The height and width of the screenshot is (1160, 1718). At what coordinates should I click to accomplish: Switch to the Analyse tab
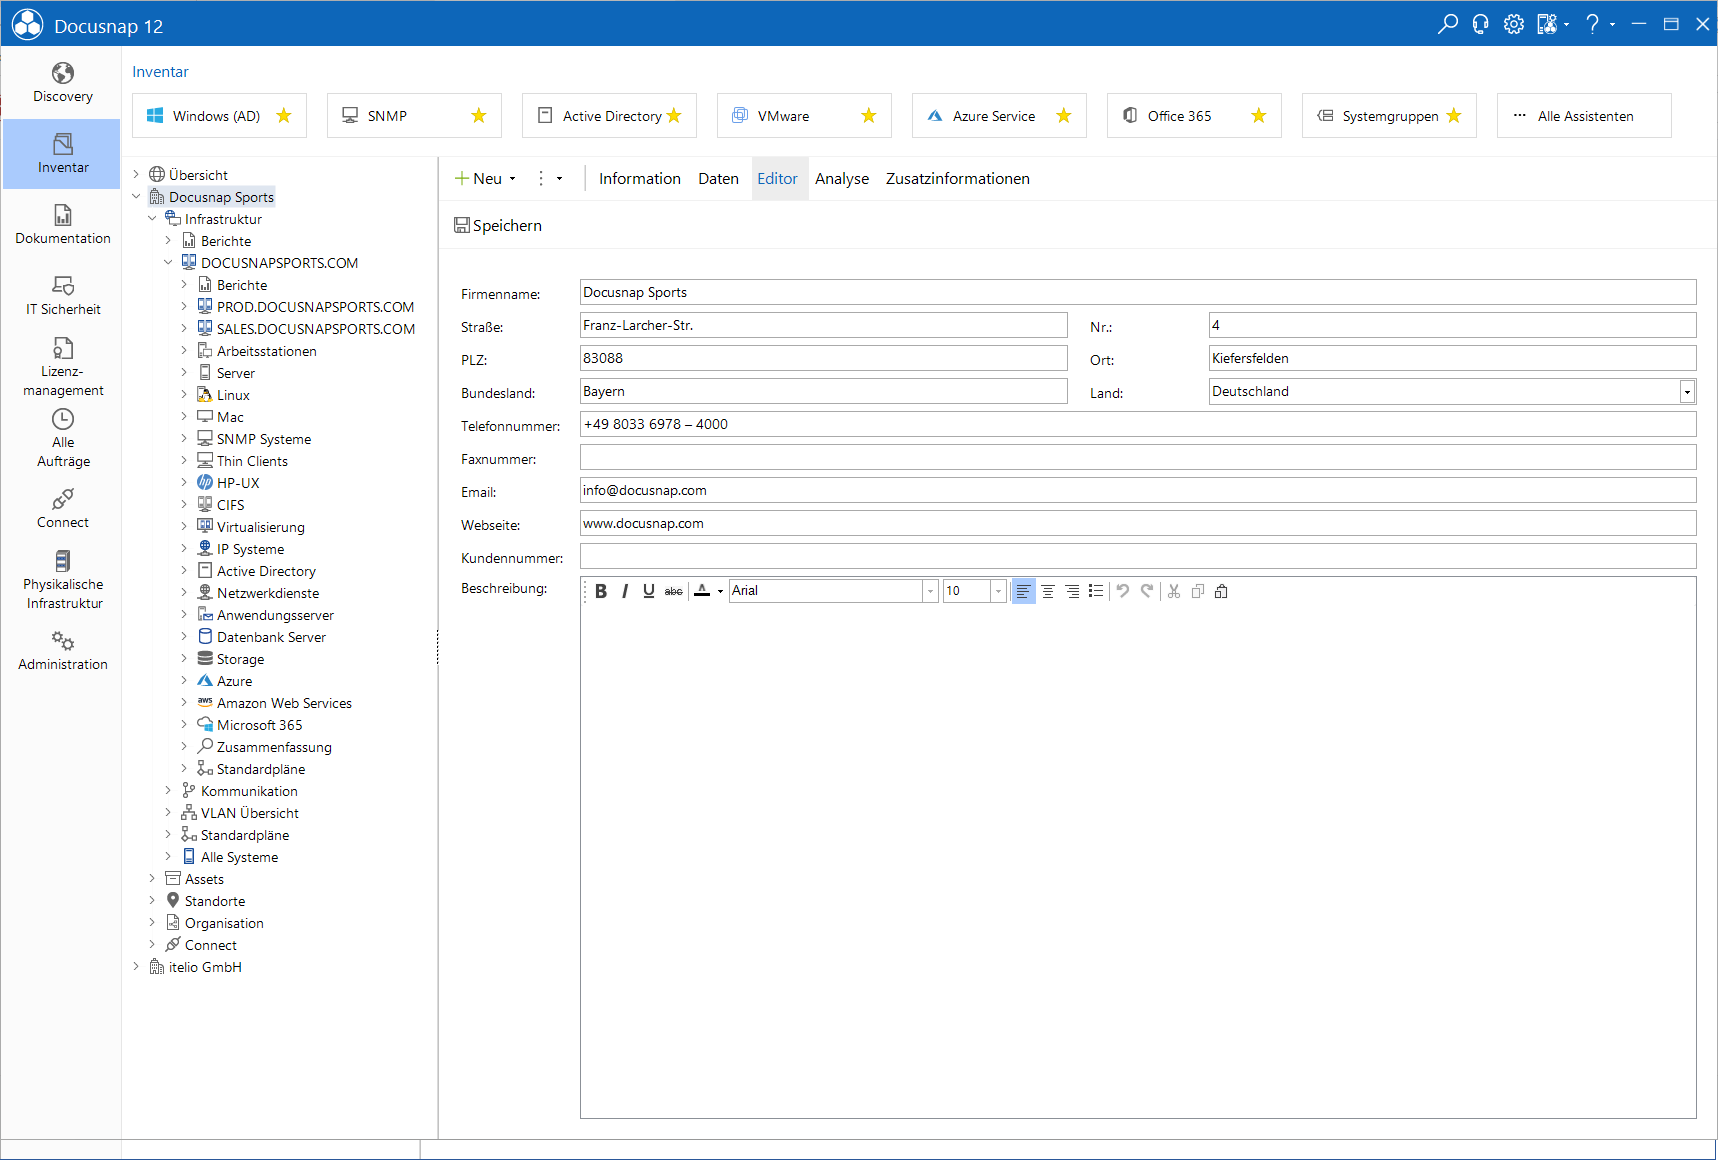842,179
